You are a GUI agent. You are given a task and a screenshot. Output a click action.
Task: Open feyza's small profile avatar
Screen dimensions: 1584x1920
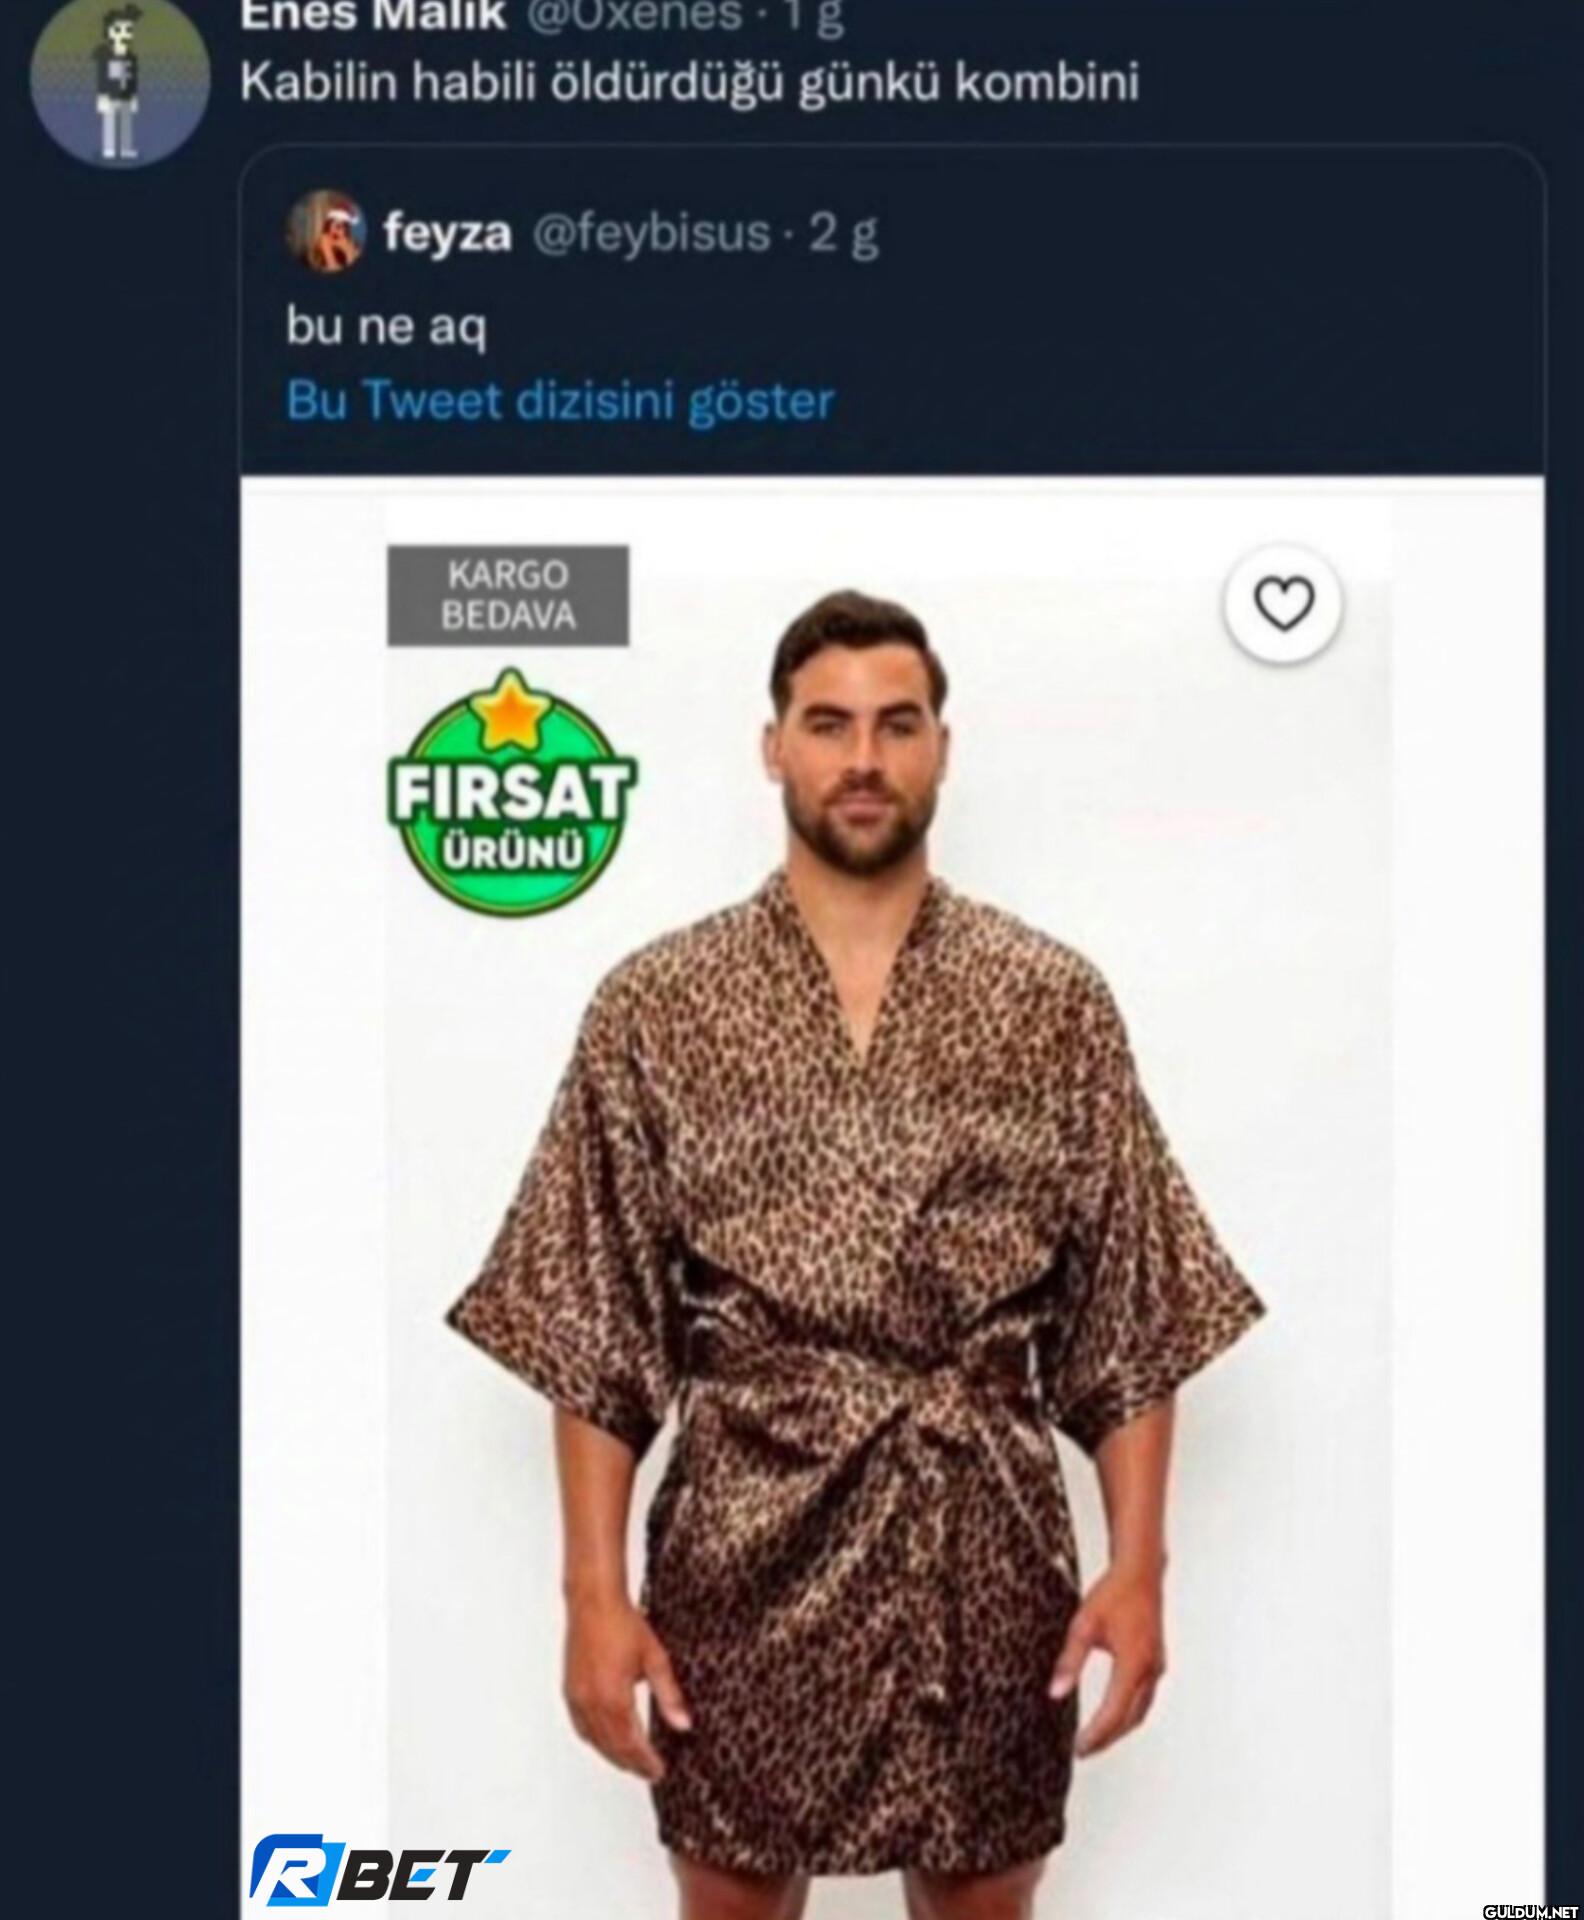[x=324, y=232]
